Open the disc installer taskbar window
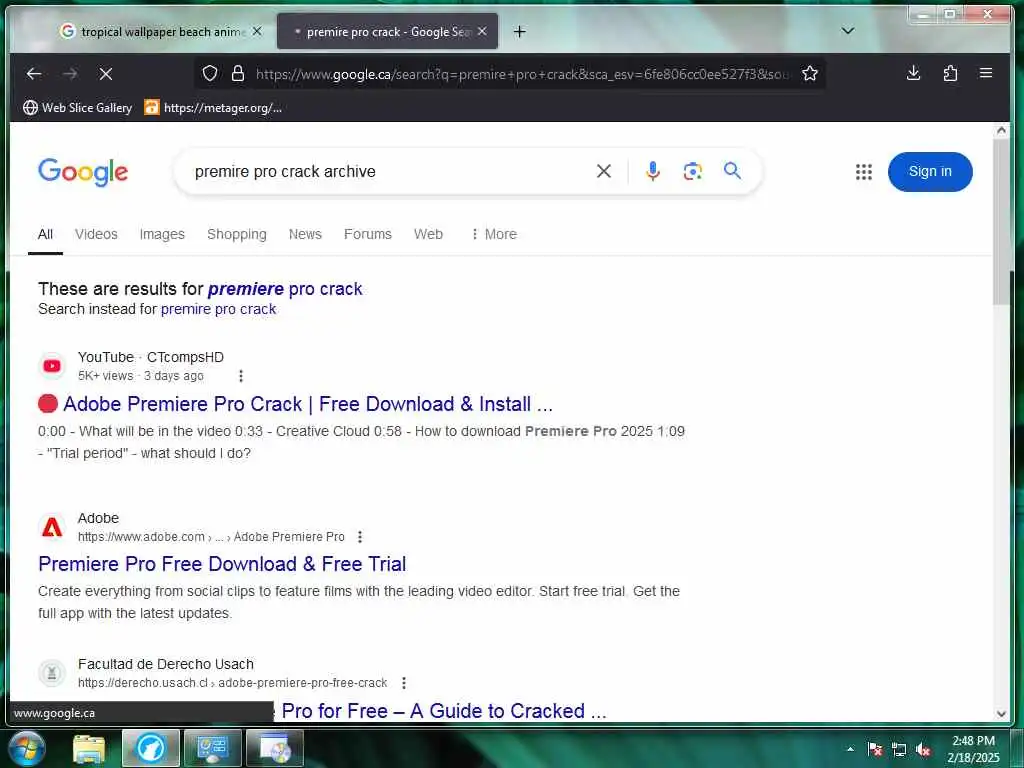Viewport: 1024px width, 768px height. 275,748
